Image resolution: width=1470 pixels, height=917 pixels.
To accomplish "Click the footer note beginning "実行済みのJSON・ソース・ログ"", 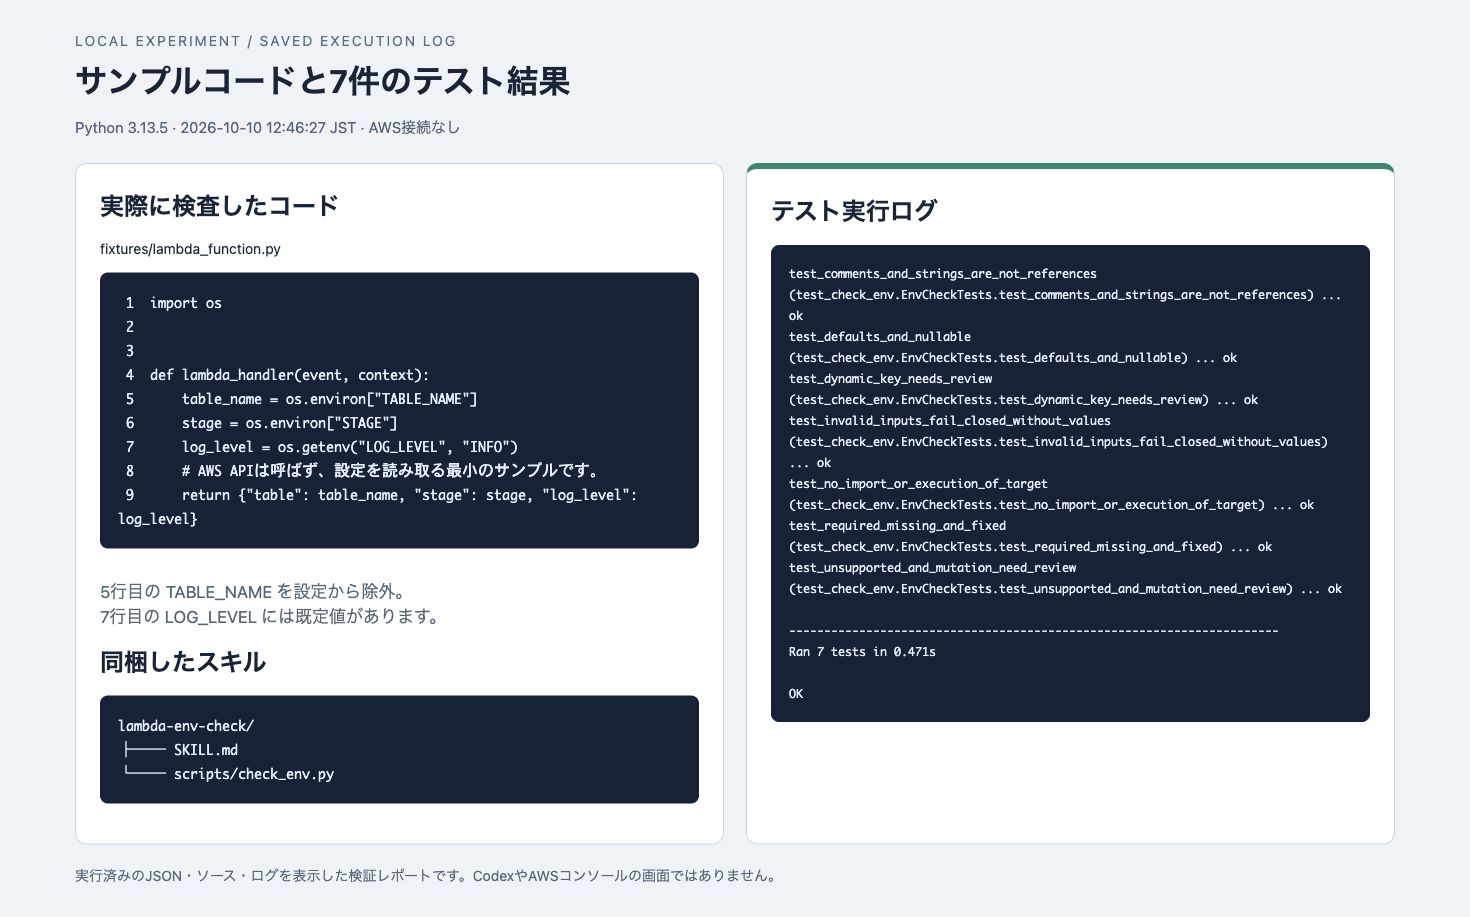I will pyautogui.click(x=427, y=876).
